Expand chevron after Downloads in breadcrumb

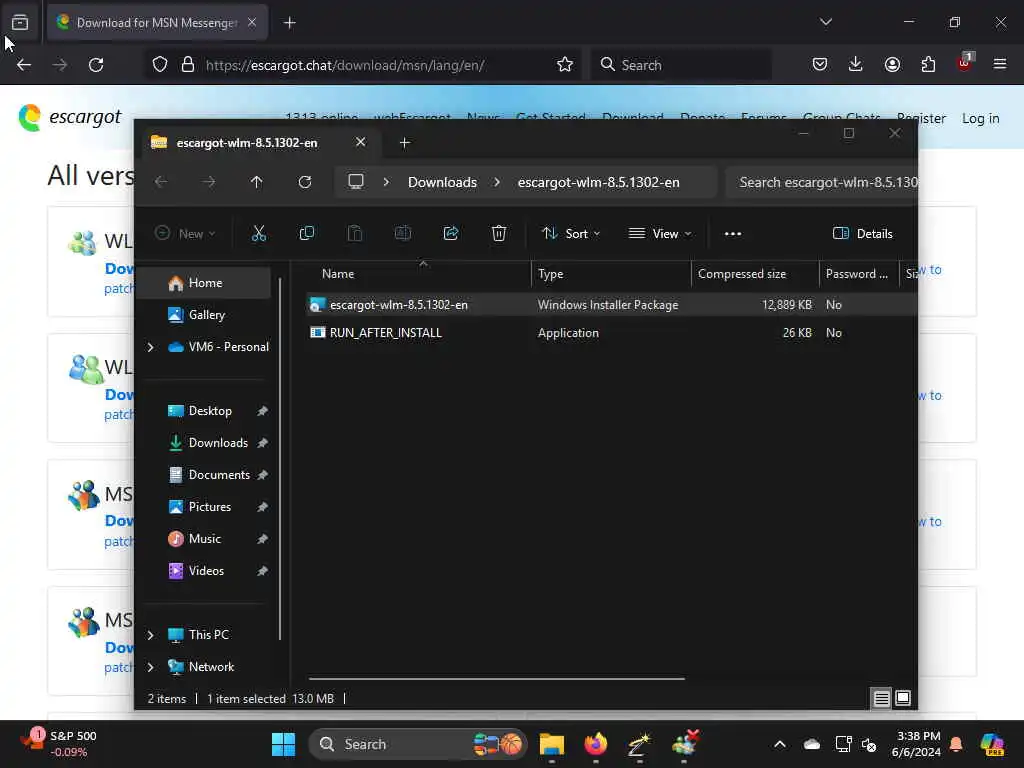[x=497, y=182]
